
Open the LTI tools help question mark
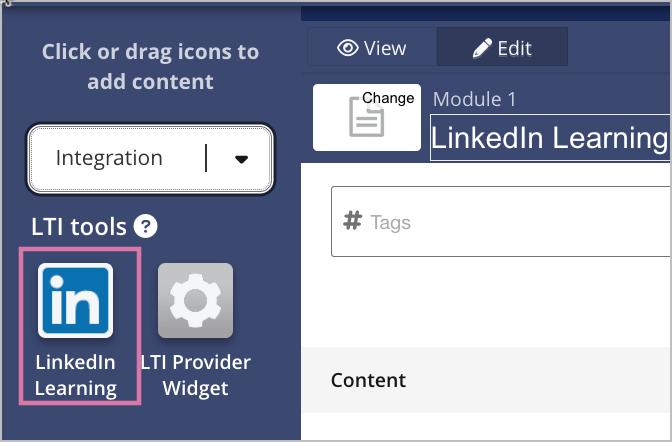click(x=145, y=226)
